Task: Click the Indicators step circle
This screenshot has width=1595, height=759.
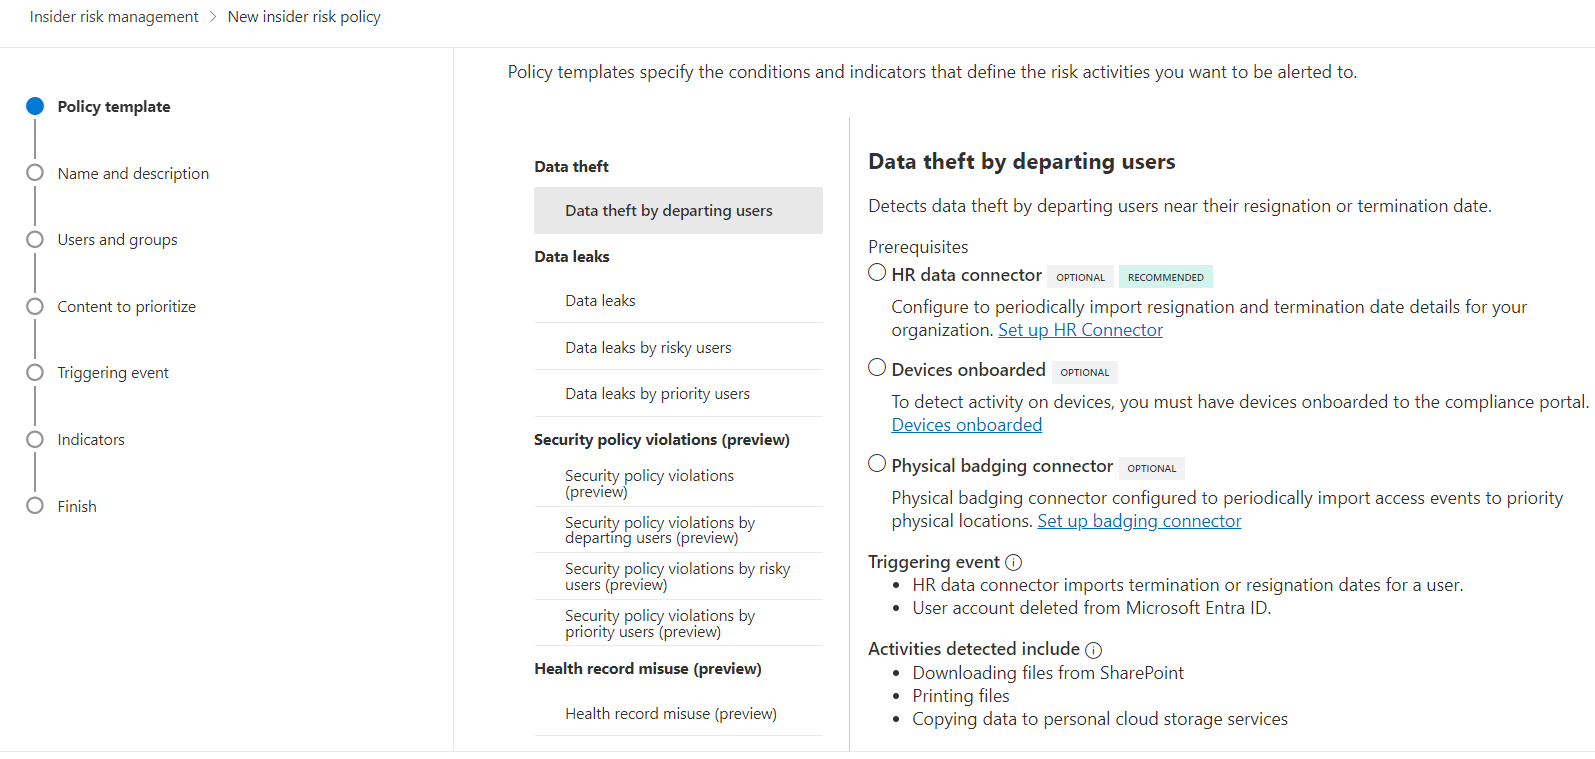Action: click(35, 439)
